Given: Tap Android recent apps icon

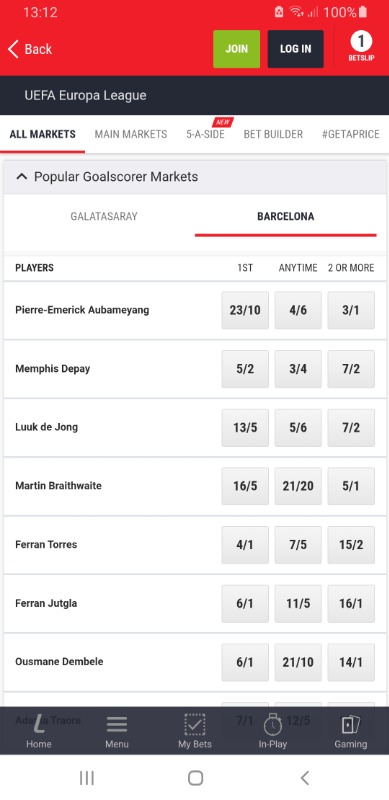Looking at the screenshot, I should coord(87,778).
